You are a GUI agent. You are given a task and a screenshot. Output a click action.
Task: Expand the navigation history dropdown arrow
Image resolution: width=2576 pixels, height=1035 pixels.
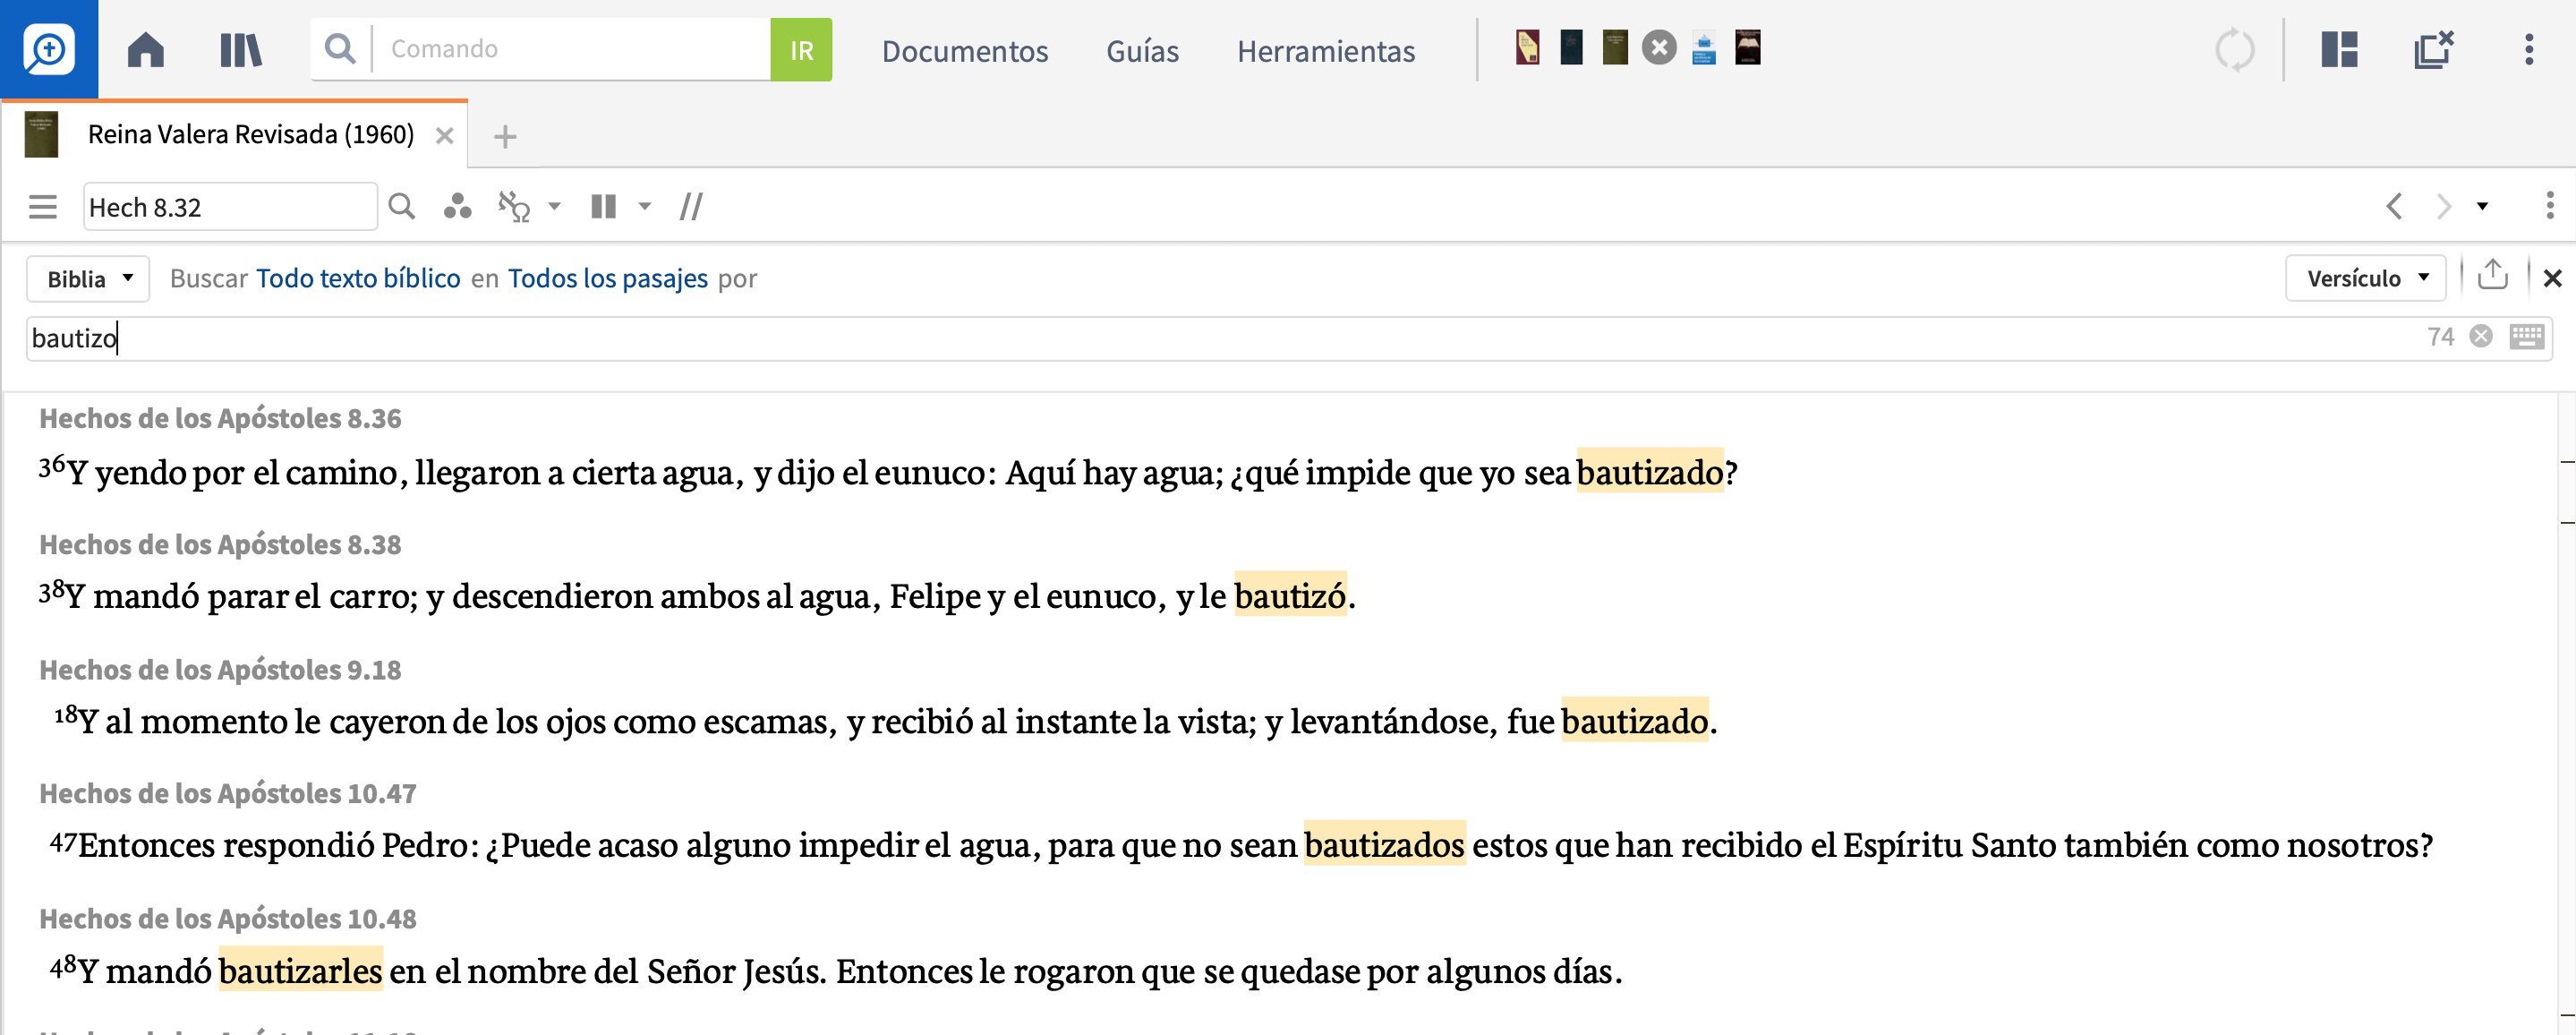(2482, 207)
